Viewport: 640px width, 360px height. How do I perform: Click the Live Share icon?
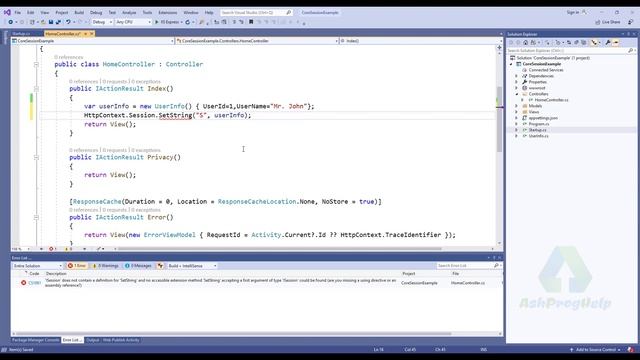pyautogui.click(x=598, y=22)
